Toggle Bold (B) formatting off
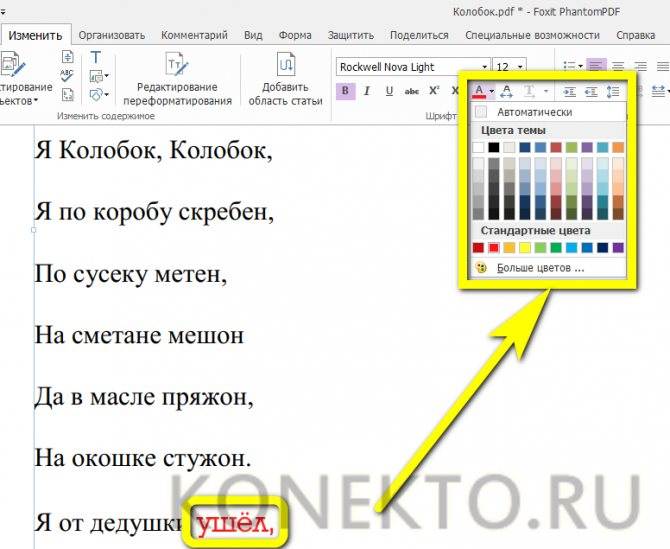The height and width of the screenshot is (549, 670). [345, 91]
